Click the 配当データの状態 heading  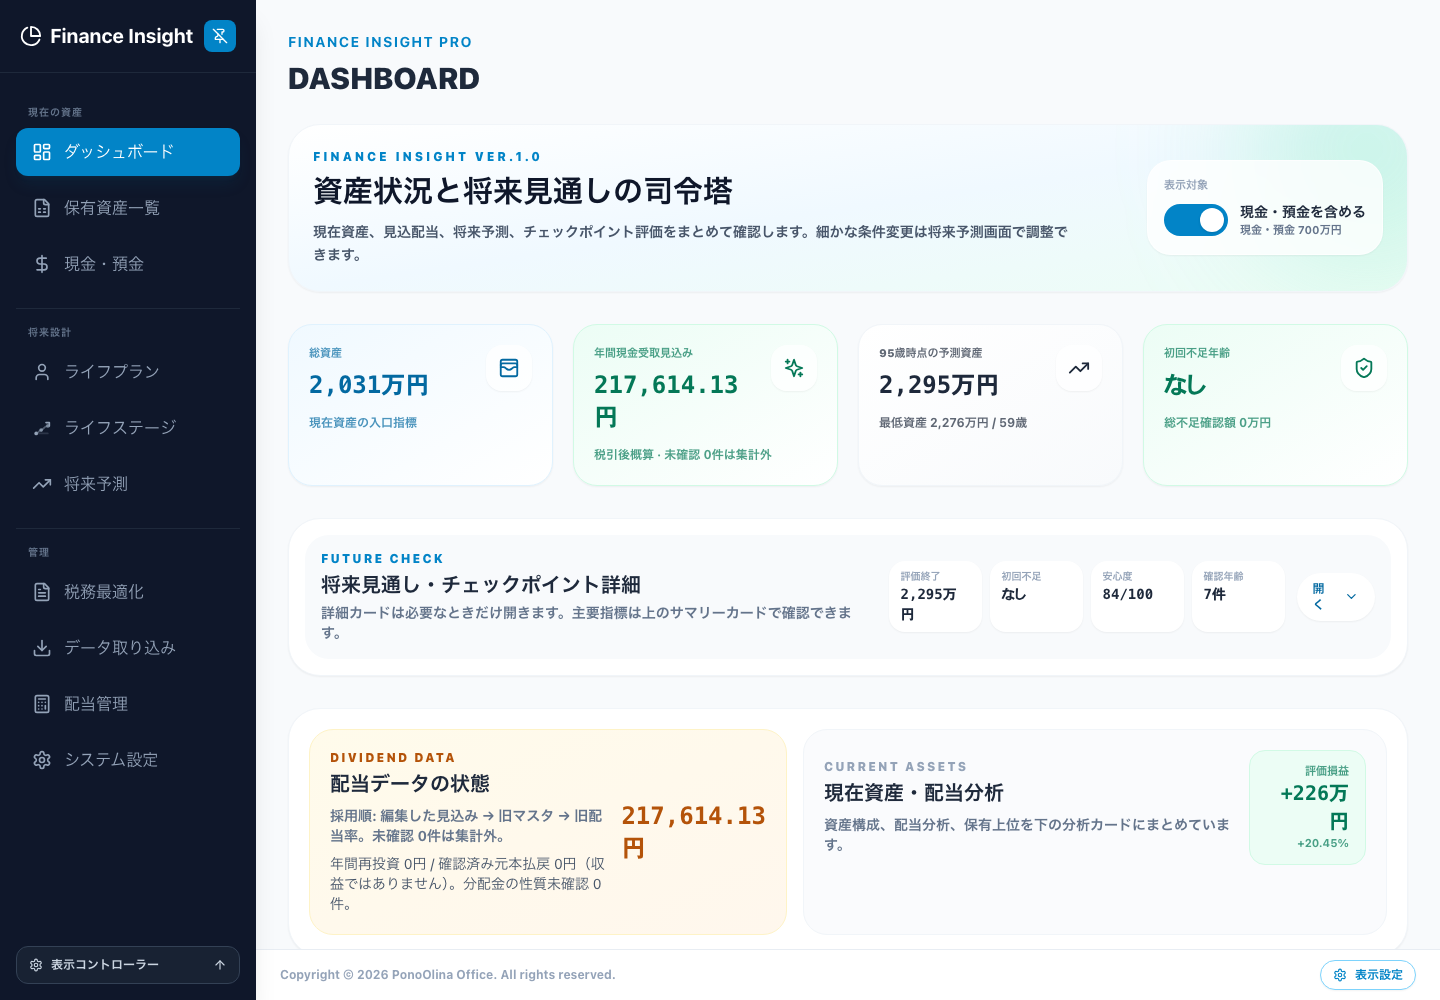tap(410, 783)
